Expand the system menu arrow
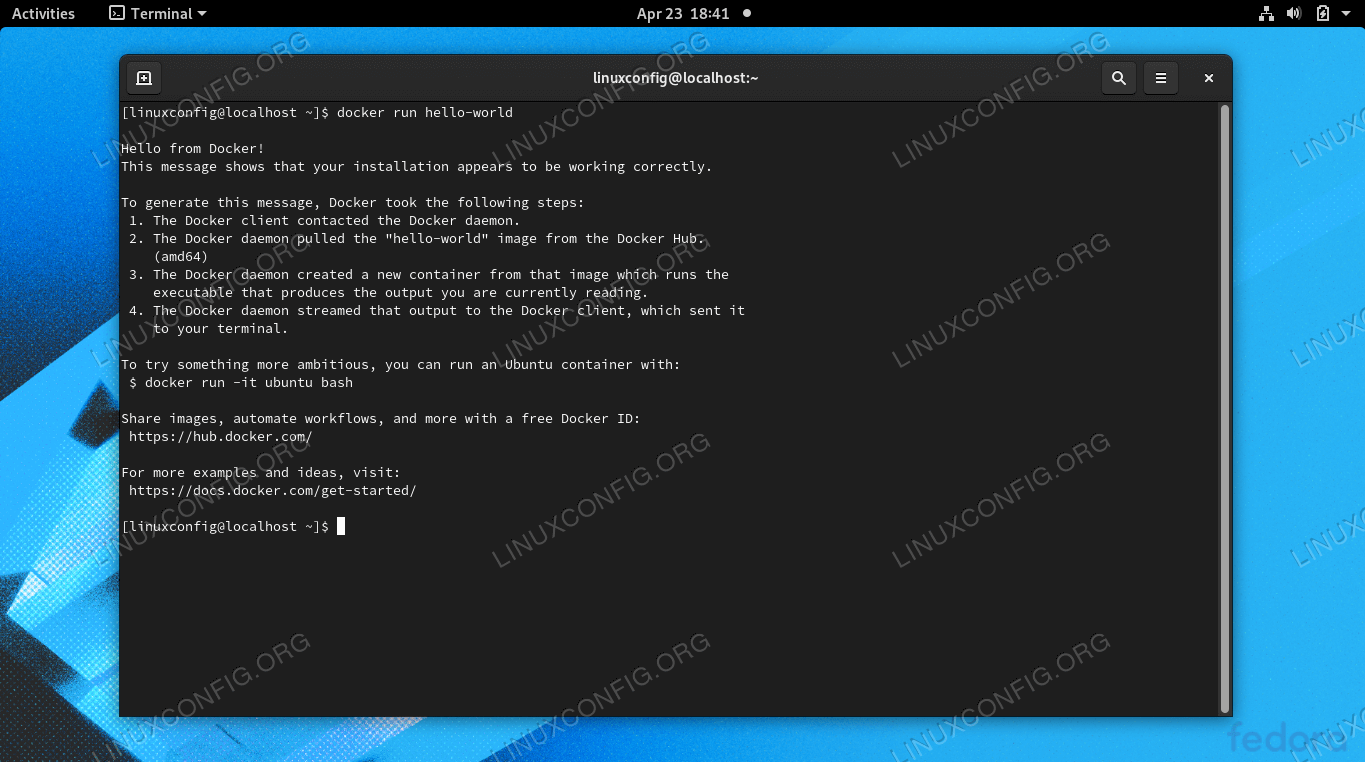The width and height of the screenshot is (1365, 762). [1348, 14]
